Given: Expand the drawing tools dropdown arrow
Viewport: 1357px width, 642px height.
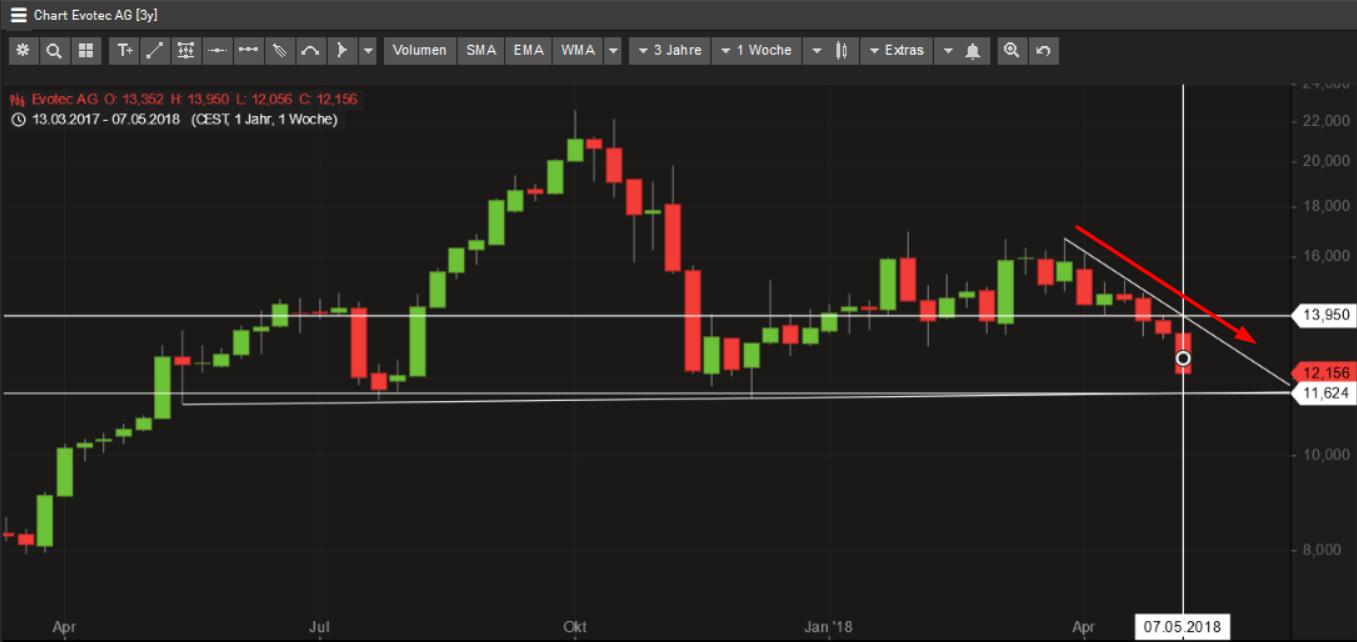Looking at the screenshot, I should click(368, 51).
